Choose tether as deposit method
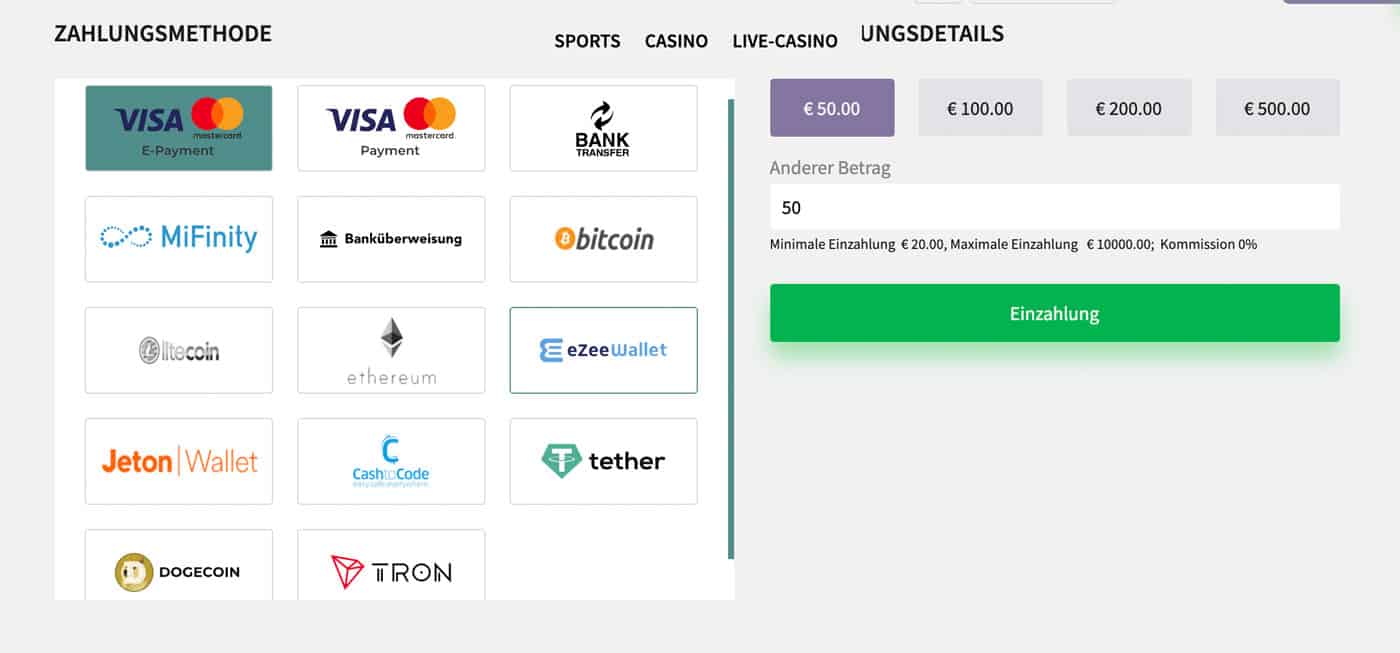Image resolution: width=1400 pixels, height=653 pixels. click(x=603, y=461)
